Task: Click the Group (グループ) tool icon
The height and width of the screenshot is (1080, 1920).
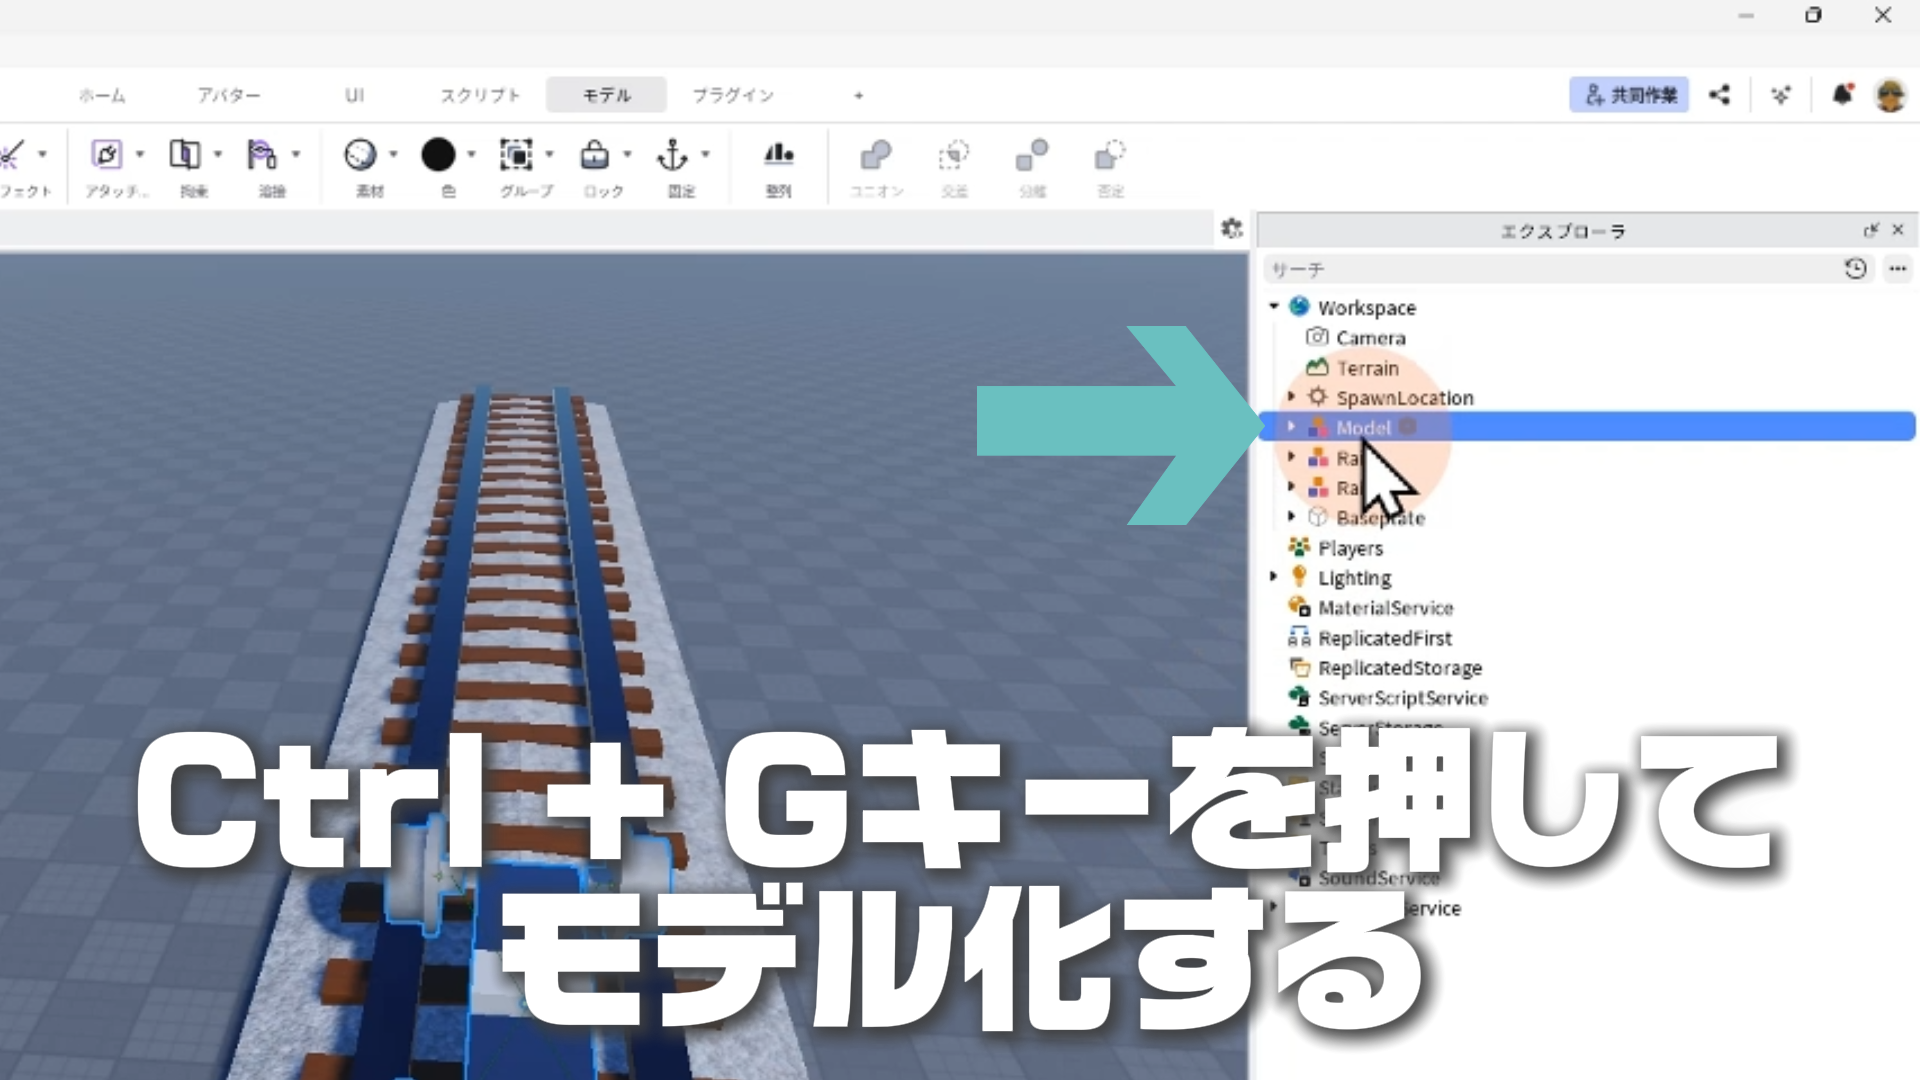Action: (x=516, y=156)
